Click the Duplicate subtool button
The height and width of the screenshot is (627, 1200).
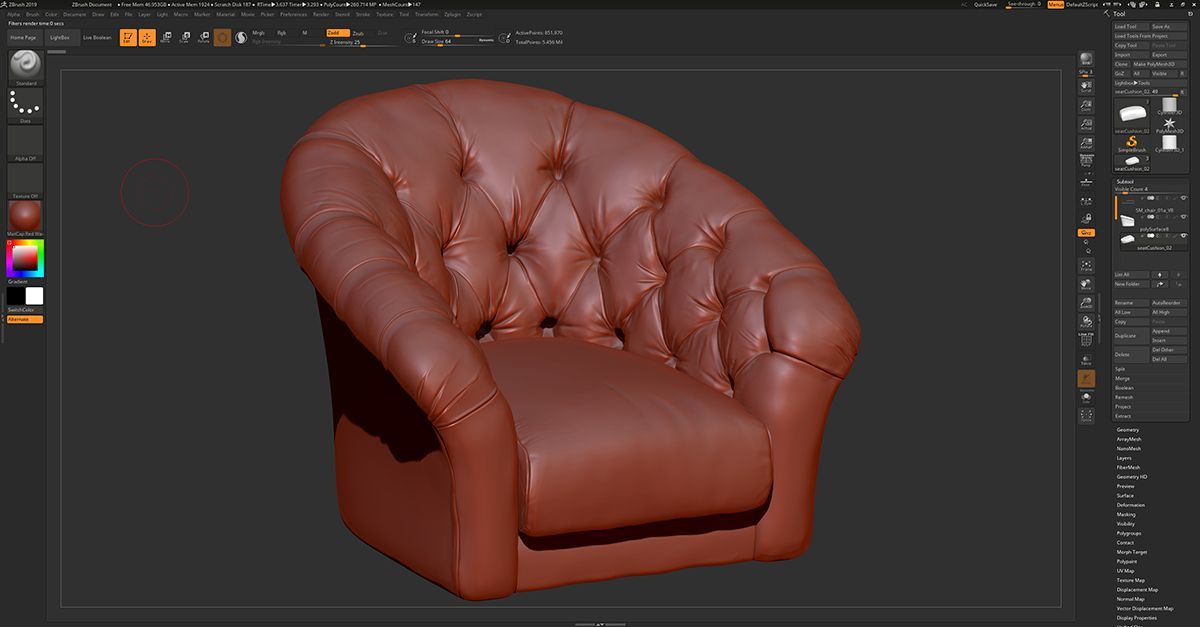1125,336
